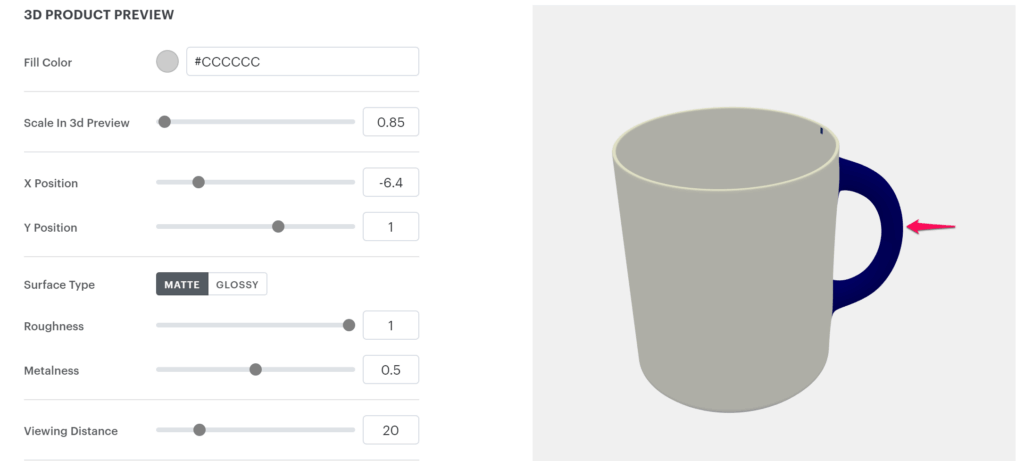This screenshot has width=1024, height=461.
Task: Click the Viewing Distance value field
Action: (390, 431)
